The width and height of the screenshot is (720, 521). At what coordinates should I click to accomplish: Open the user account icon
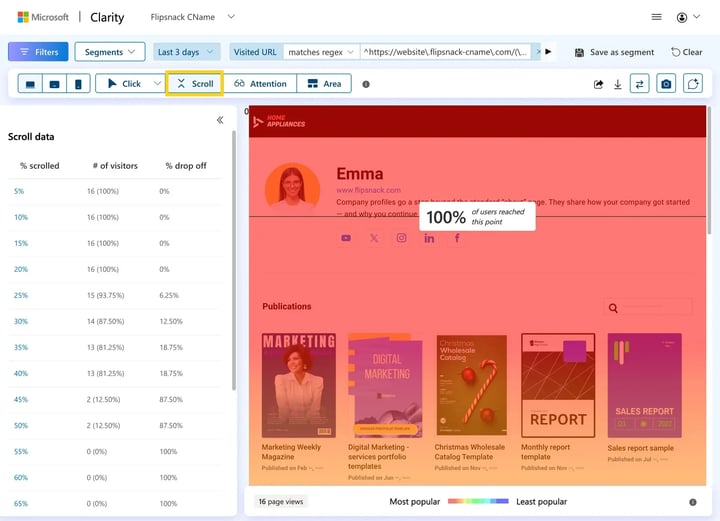click(681, 17)
